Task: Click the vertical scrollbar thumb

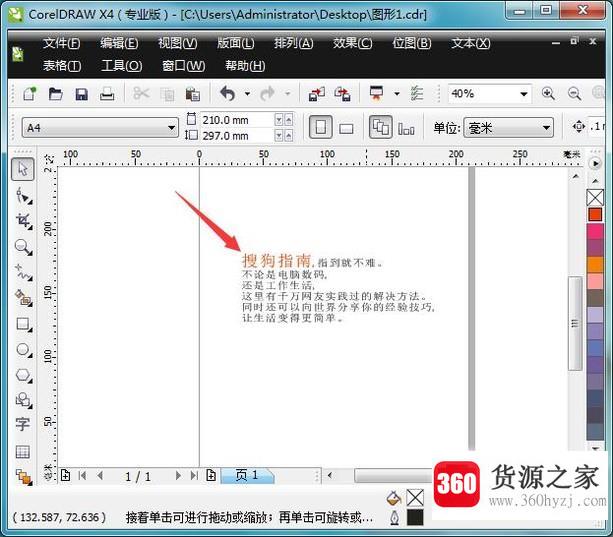Action: tap(575, 323)
